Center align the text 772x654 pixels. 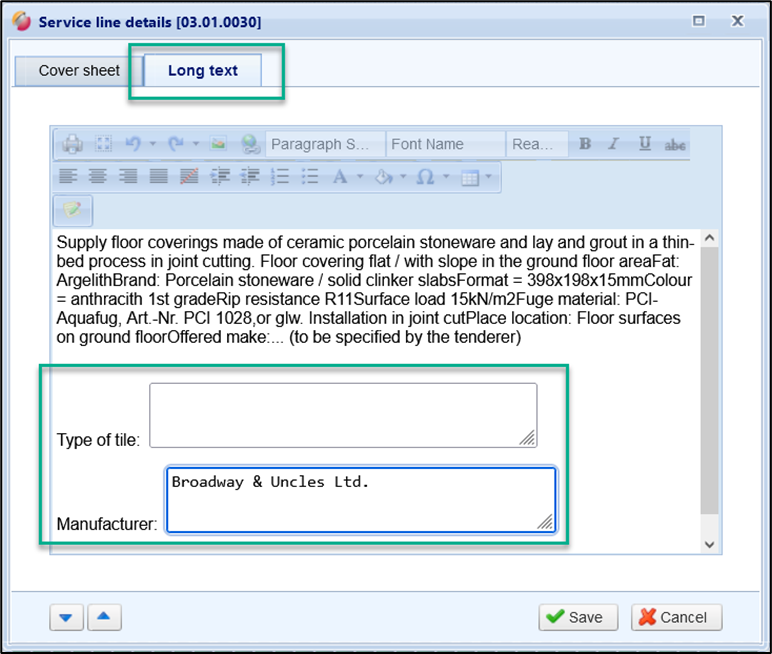(98, 176)
